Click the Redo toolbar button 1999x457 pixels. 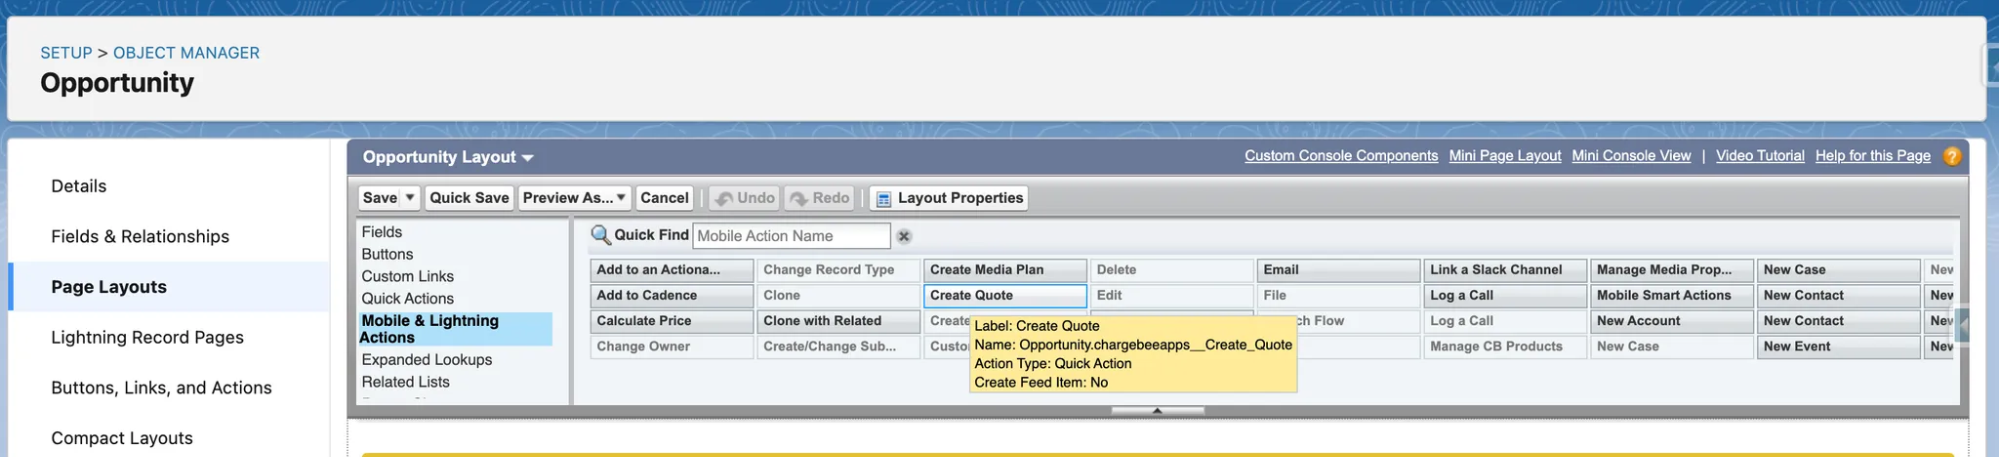click(820, 198)
